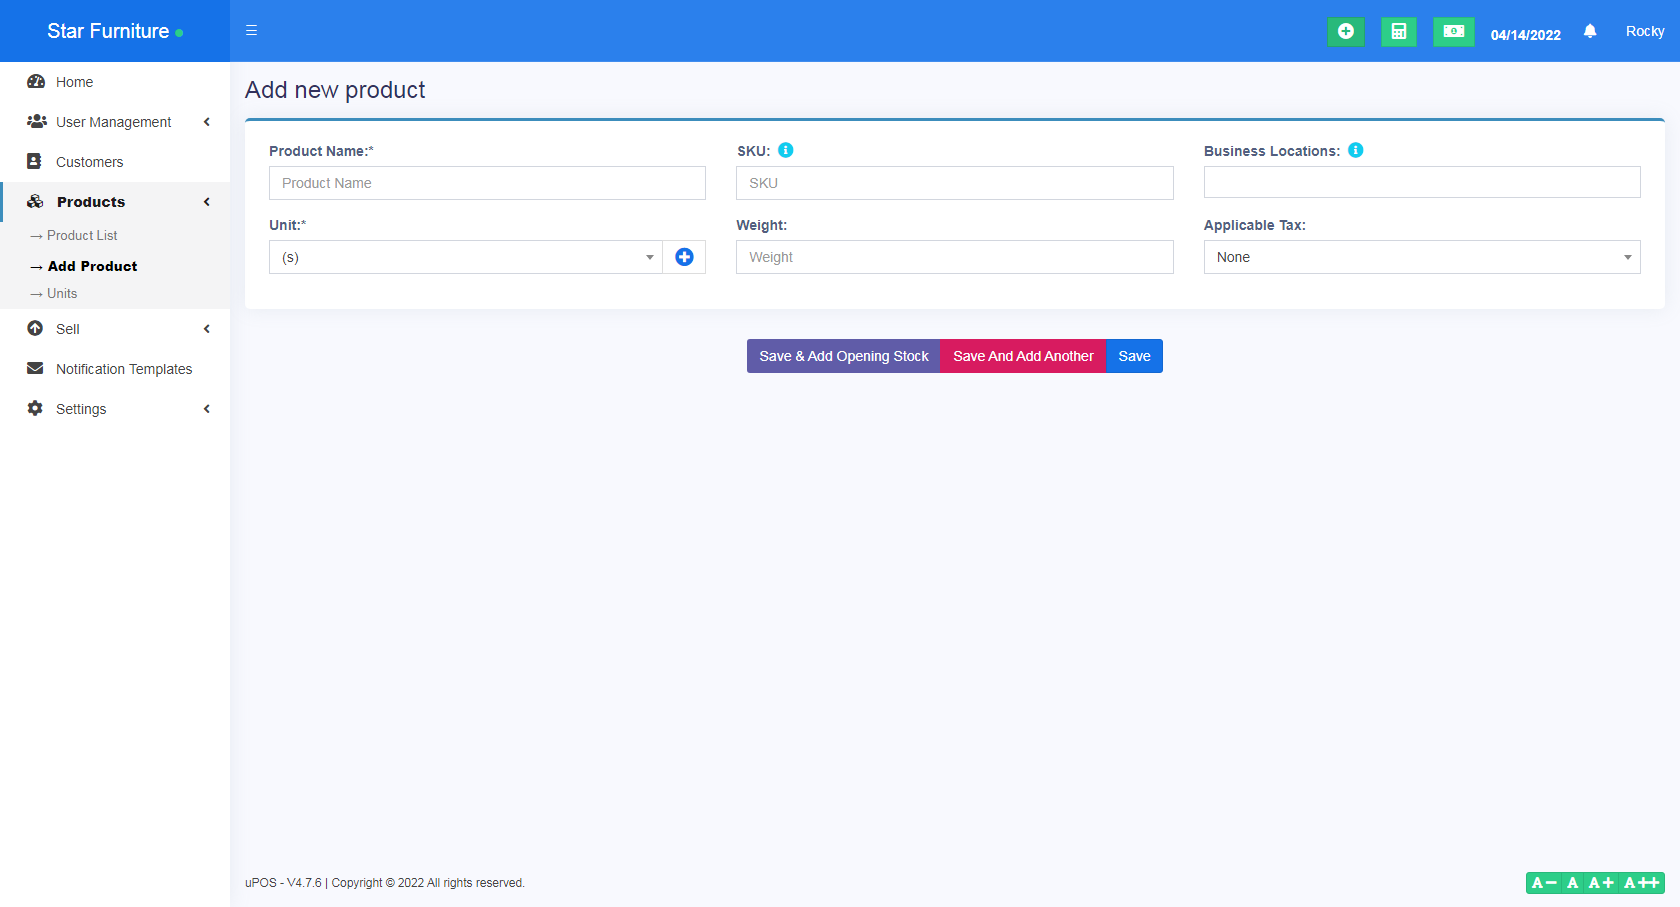Toggle sidebar with hamburger menu icon
The width and height of the screenshot is (1680, 907).
click(252, 31)
